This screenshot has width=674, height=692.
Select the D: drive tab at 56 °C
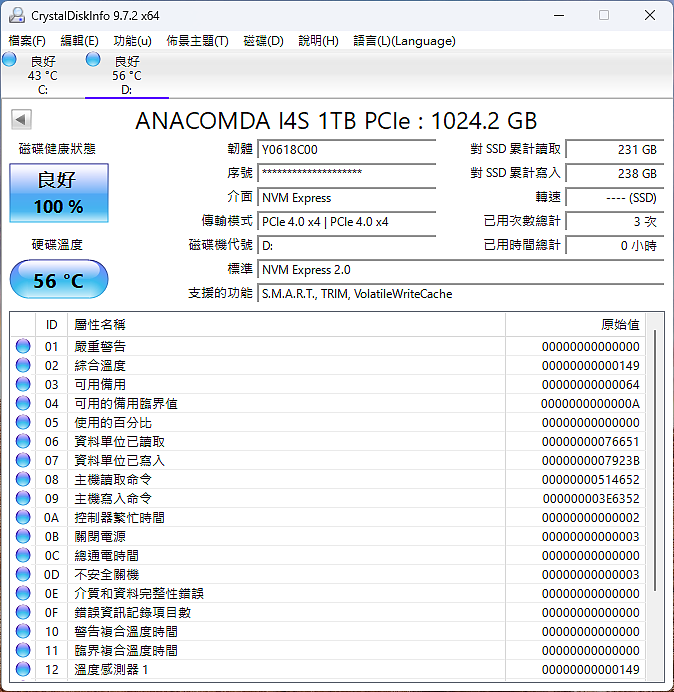point(127,75)
